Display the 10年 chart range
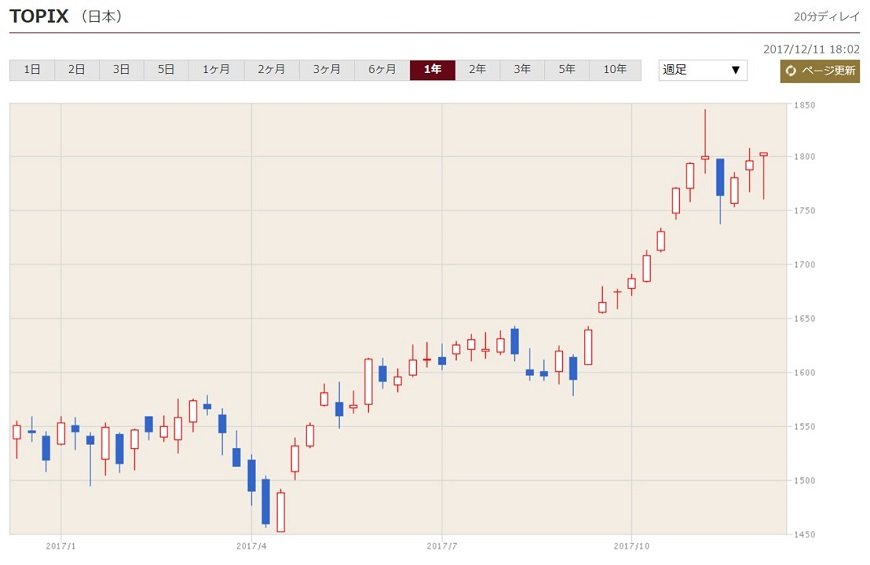Screen dimensions: 870x565 click(x=615, y=70)
